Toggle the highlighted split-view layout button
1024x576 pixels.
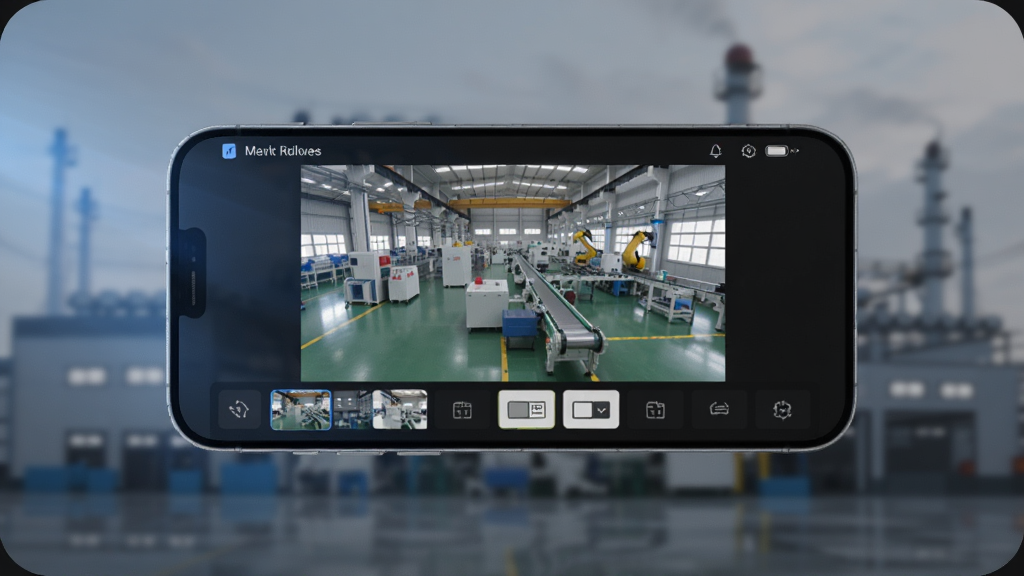tap(526, 409)
